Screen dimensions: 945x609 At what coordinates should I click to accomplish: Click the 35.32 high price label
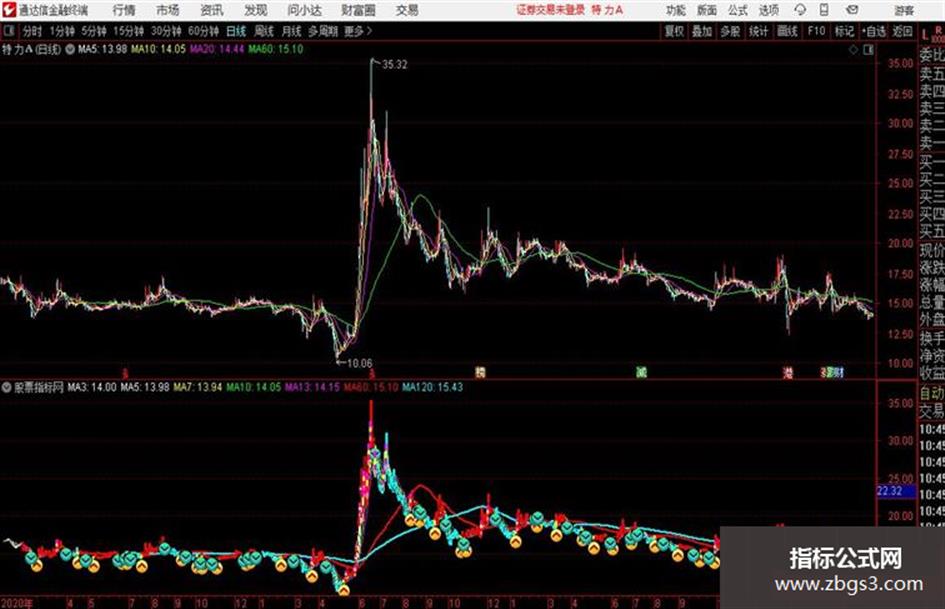394,65
